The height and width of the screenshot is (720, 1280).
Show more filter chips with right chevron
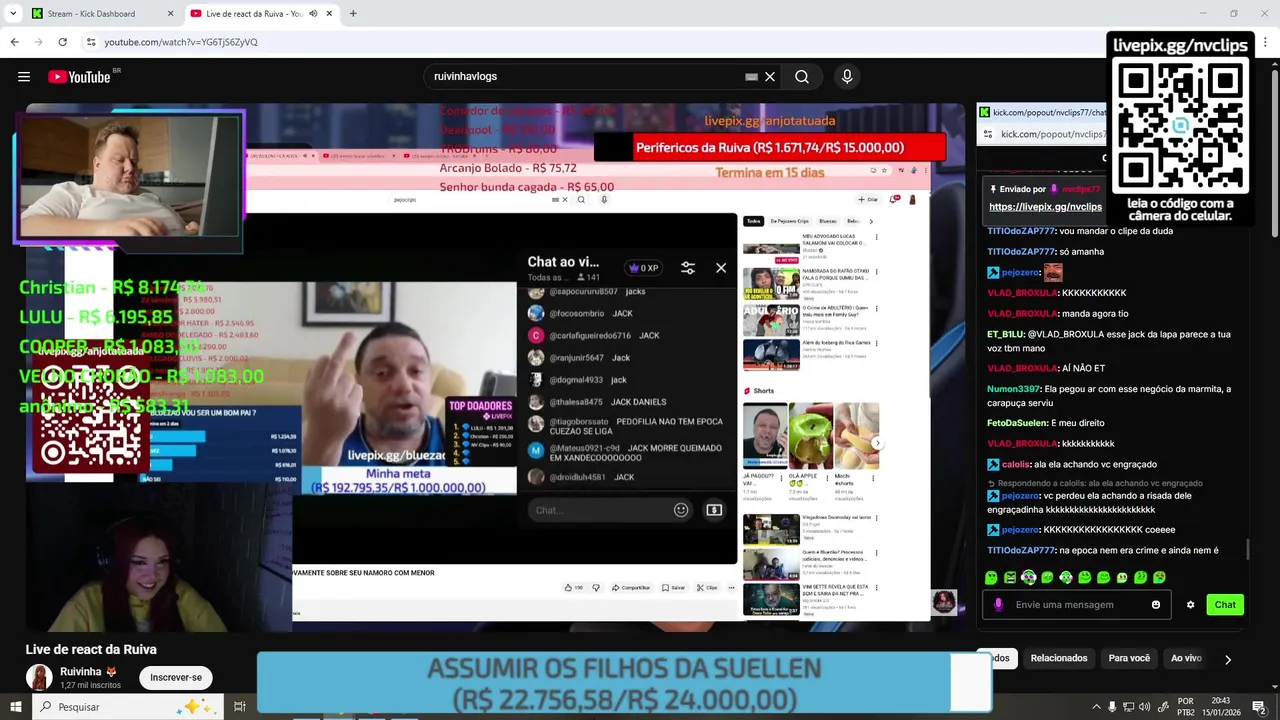point(1228,659)
